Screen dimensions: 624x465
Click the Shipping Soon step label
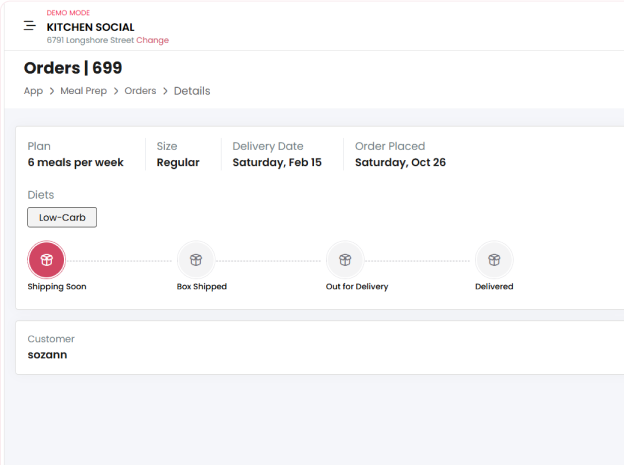(57, 287)
